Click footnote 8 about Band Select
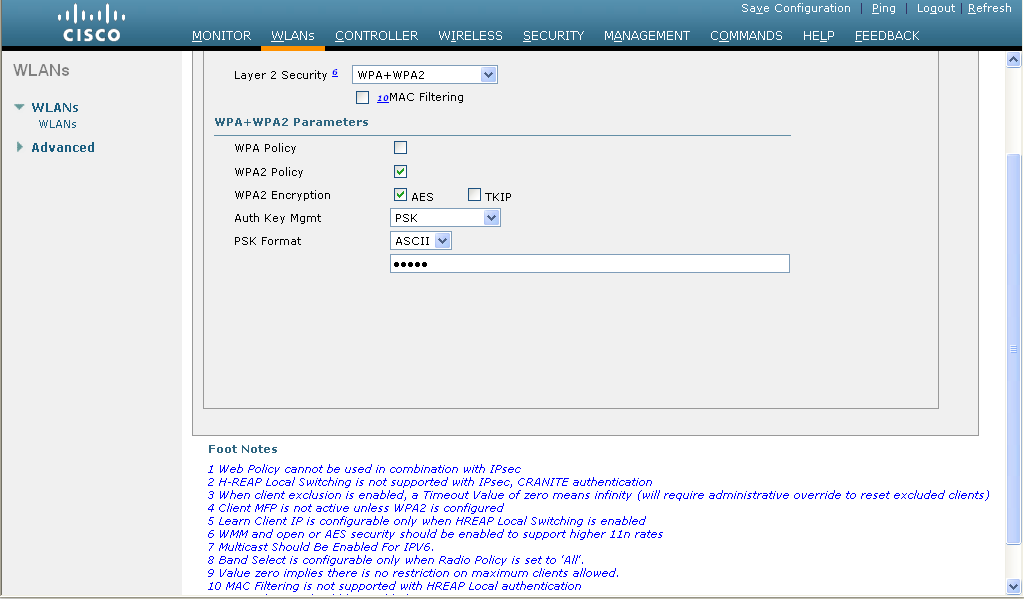The height and width of the screenshot is (599, 1024). click(x=396, y=560)
